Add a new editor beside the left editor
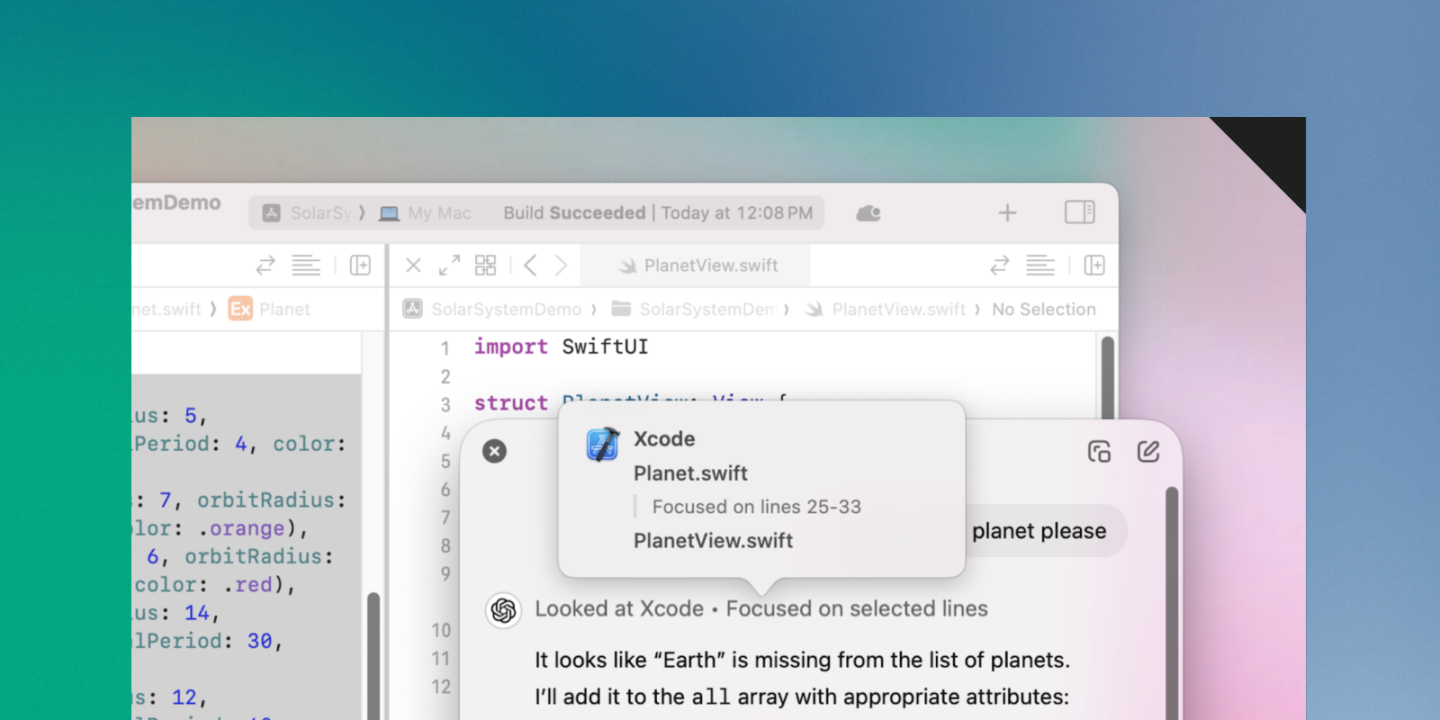The height and width of the screenshot is (720, 1440). pos(360,265)
